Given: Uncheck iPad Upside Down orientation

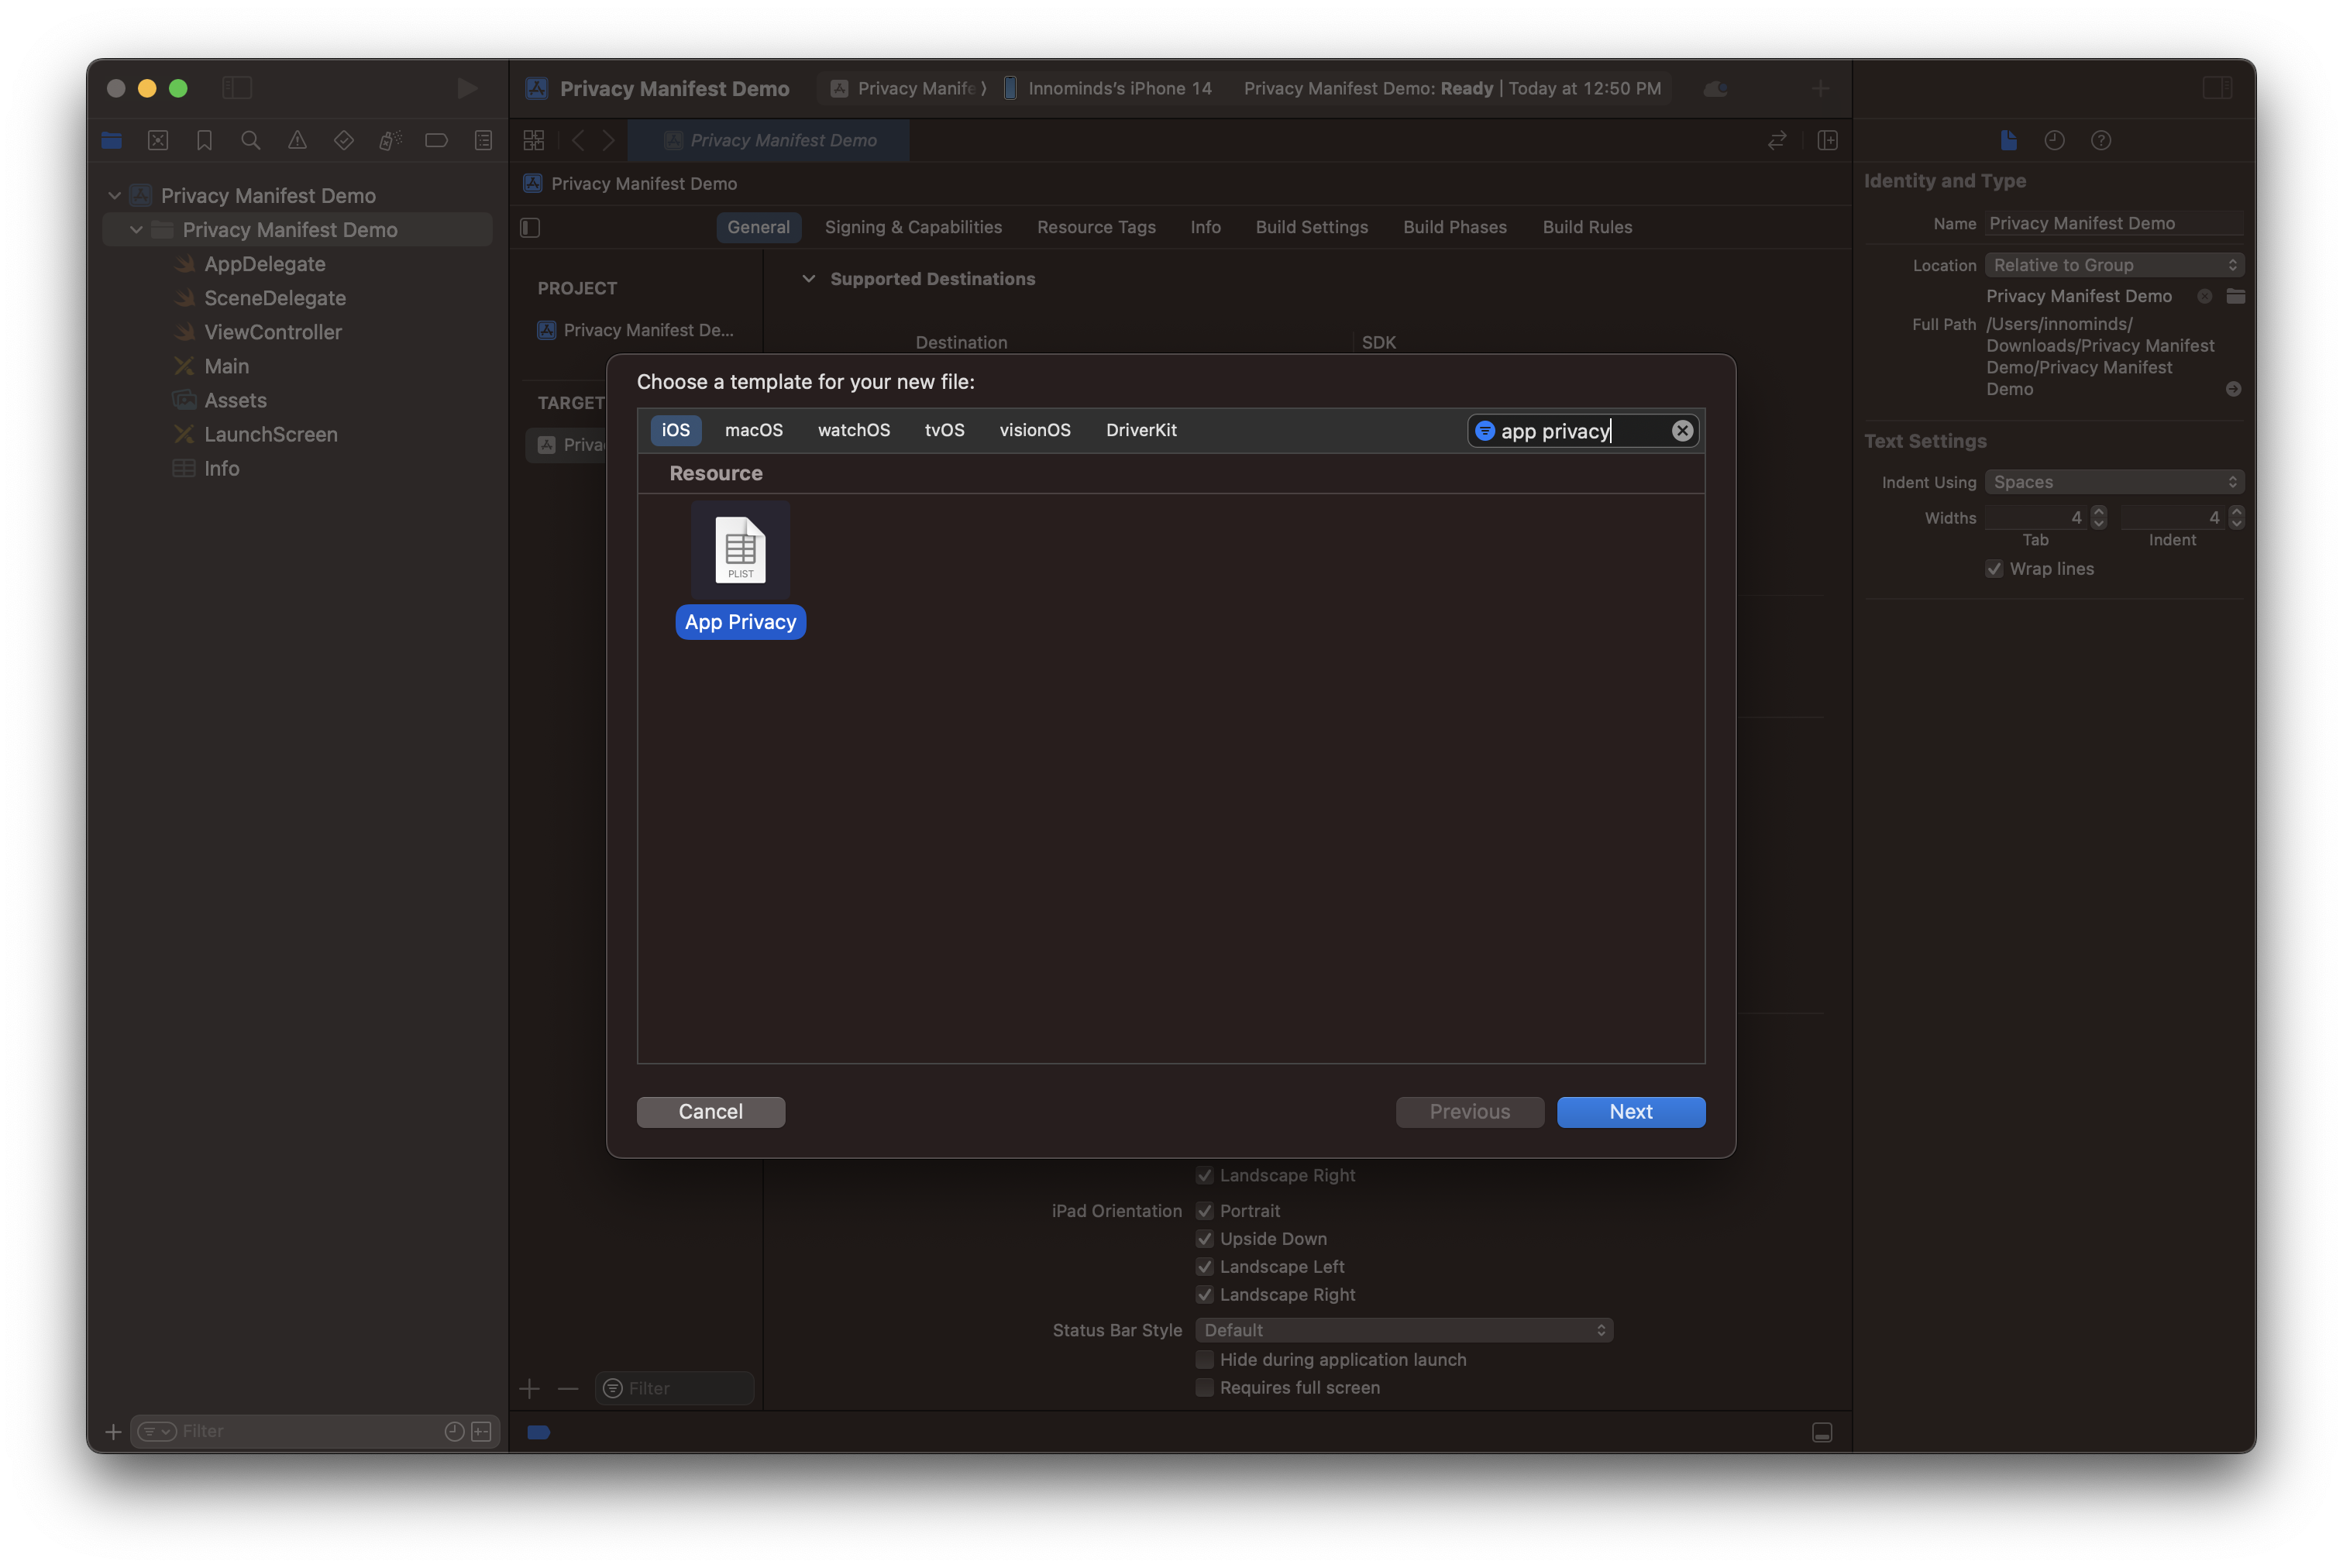Looking at the screenshot, I should coord(1205,1239).
